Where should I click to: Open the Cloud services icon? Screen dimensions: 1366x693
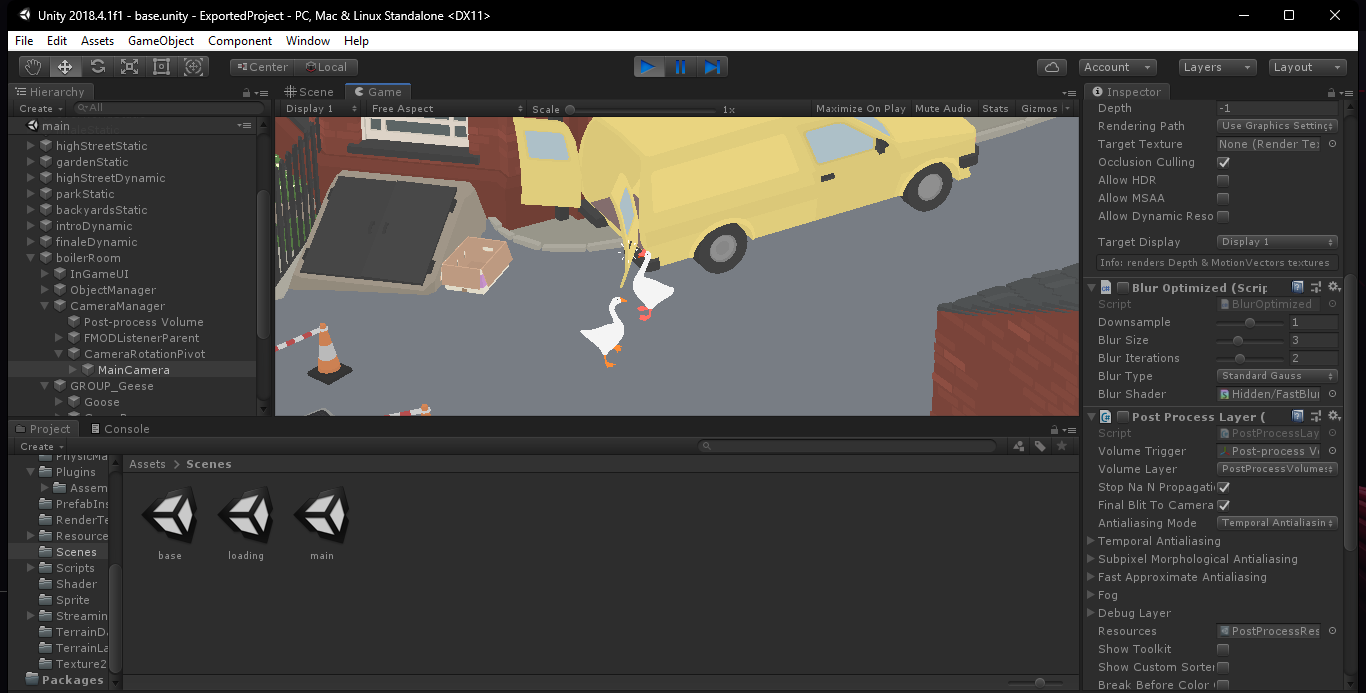point(1052,67)
